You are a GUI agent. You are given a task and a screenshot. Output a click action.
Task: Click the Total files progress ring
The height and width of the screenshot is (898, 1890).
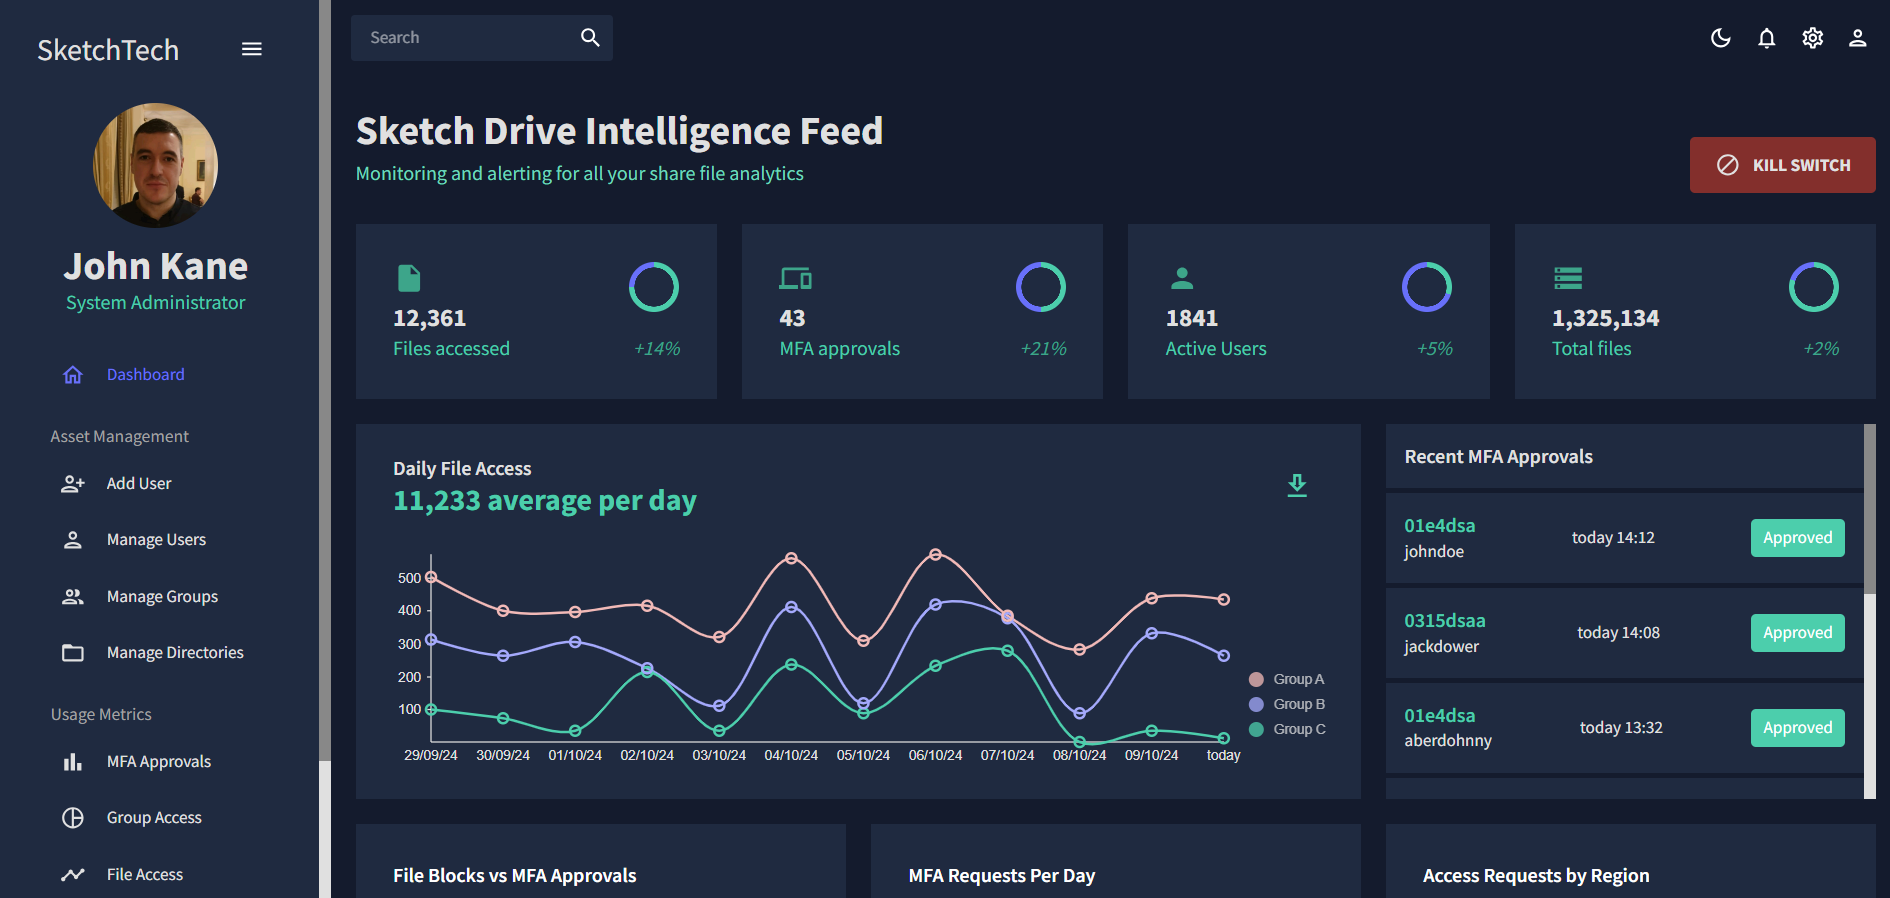point(1814,288)
